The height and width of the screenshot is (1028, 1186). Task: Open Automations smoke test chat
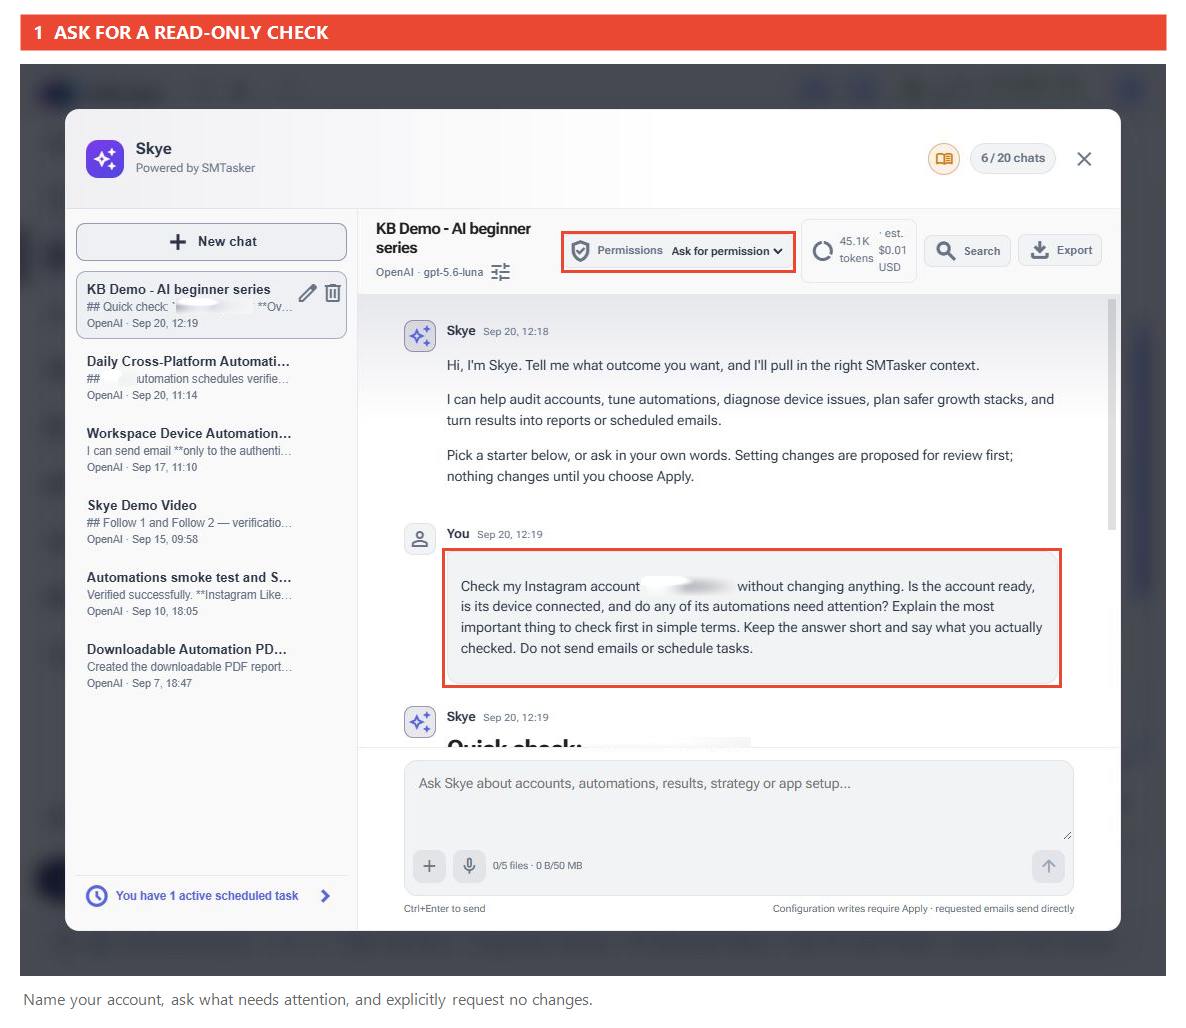point(211,593)
